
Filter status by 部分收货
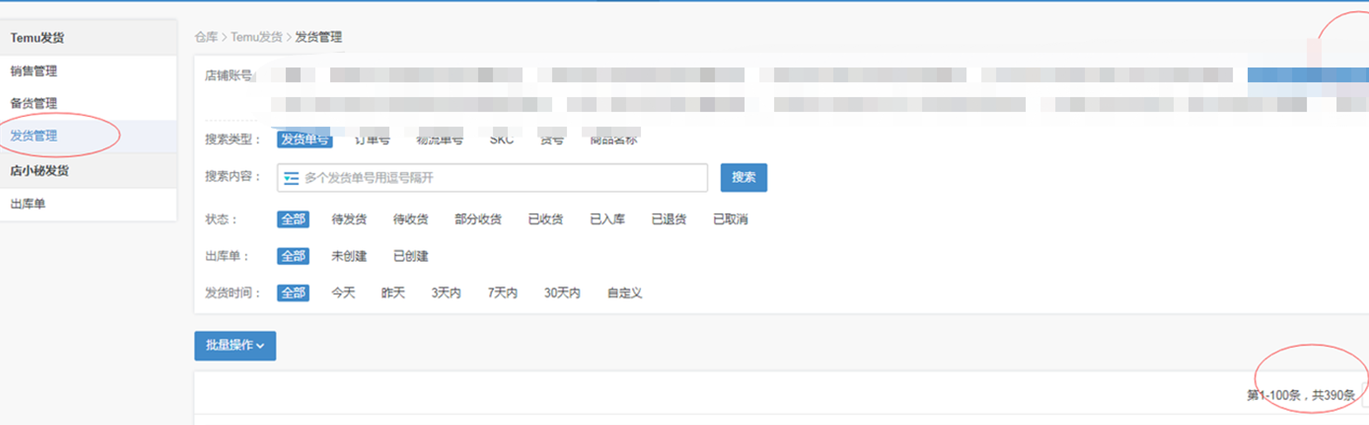pos(478,219)
